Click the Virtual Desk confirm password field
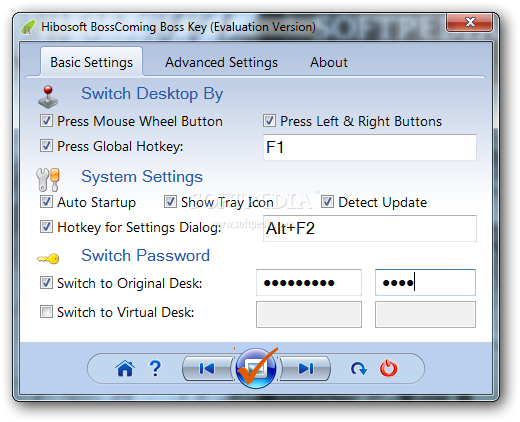520x422 pixels. pos(425,314)
